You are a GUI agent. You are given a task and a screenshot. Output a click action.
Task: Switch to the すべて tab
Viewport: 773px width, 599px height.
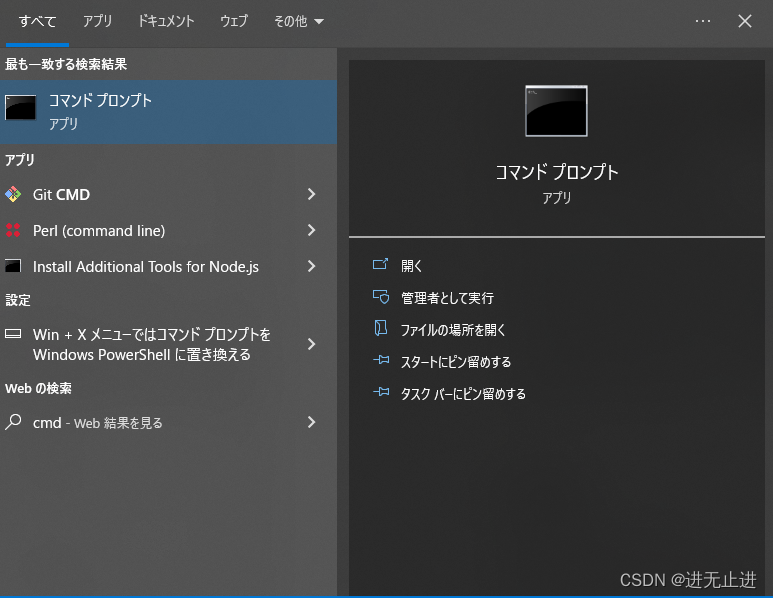coord(37,21)
